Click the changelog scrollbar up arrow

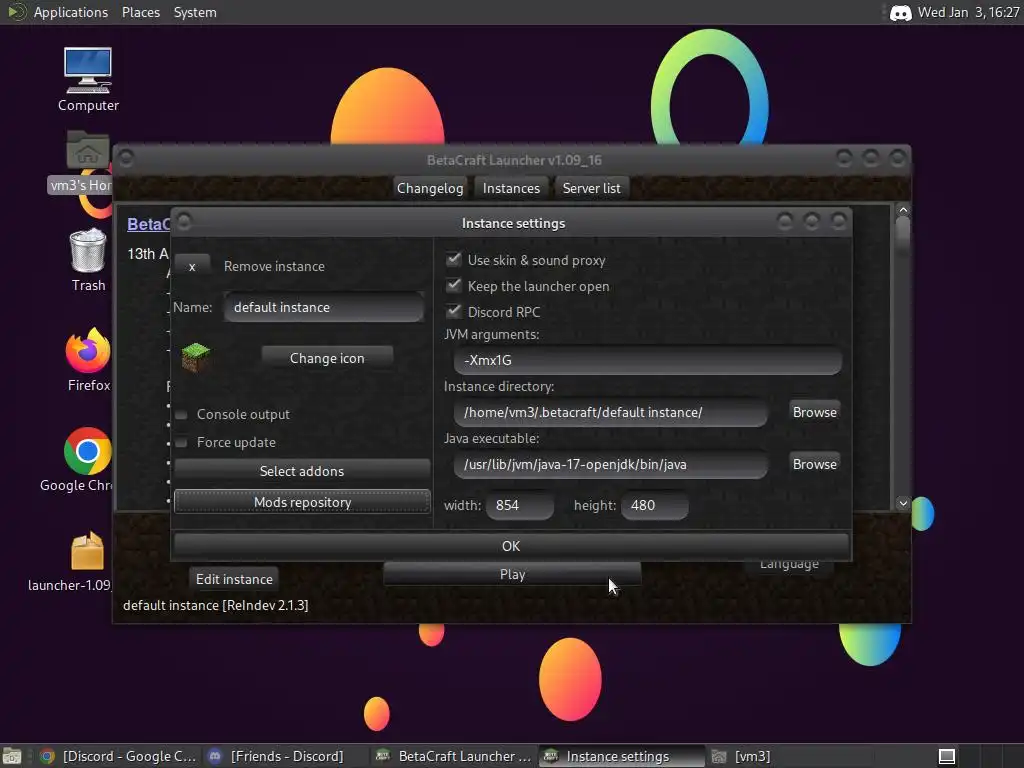(x=903, y=210)
